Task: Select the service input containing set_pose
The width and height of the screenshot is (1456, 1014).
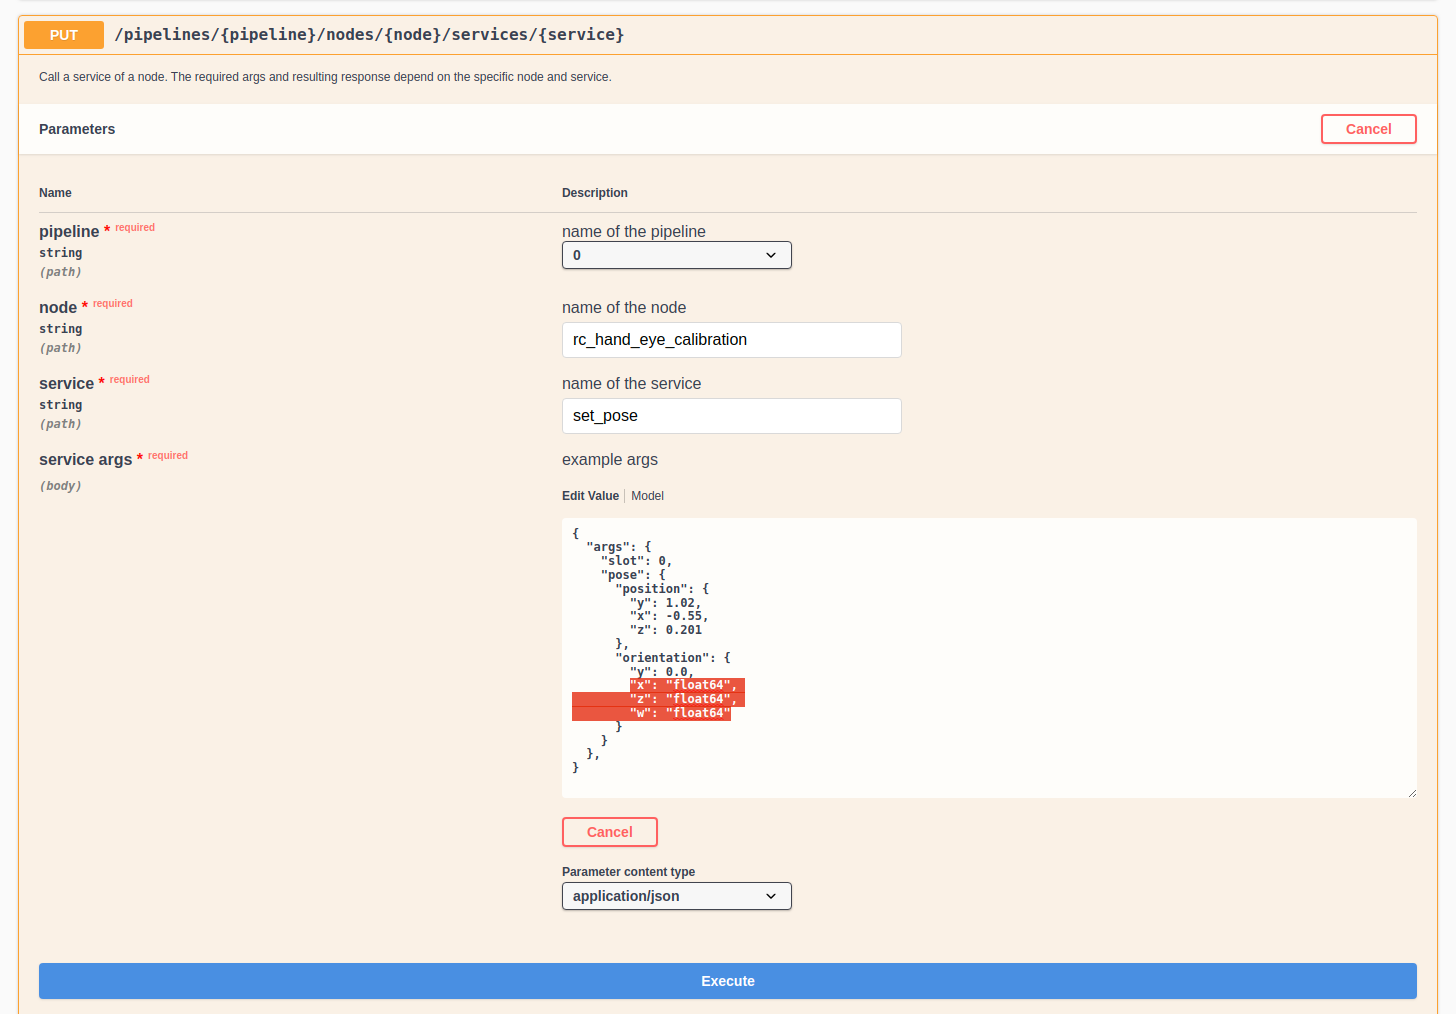Action: [731, 416]
